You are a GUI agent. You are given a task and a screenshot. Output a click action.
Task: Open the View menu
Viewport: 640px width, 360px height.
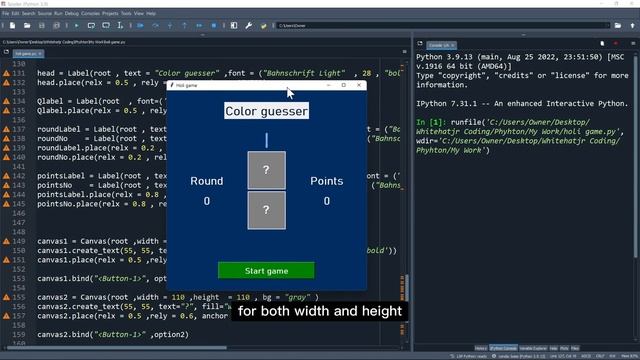coord(139,13)
